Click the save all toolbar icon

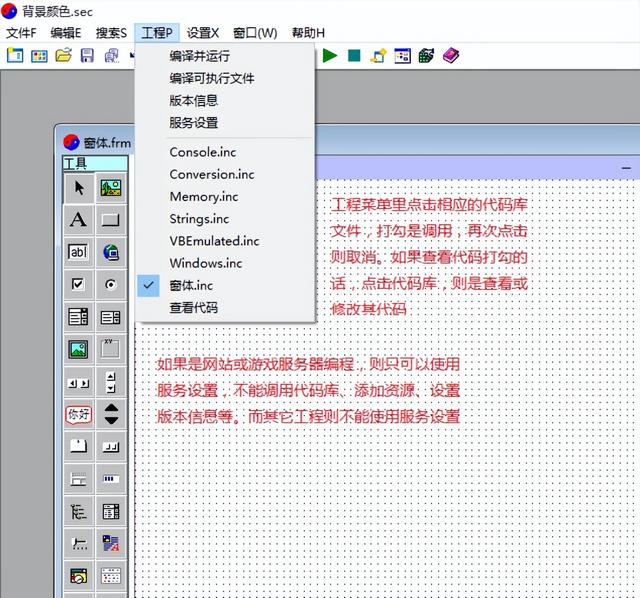tap(111, 56)
